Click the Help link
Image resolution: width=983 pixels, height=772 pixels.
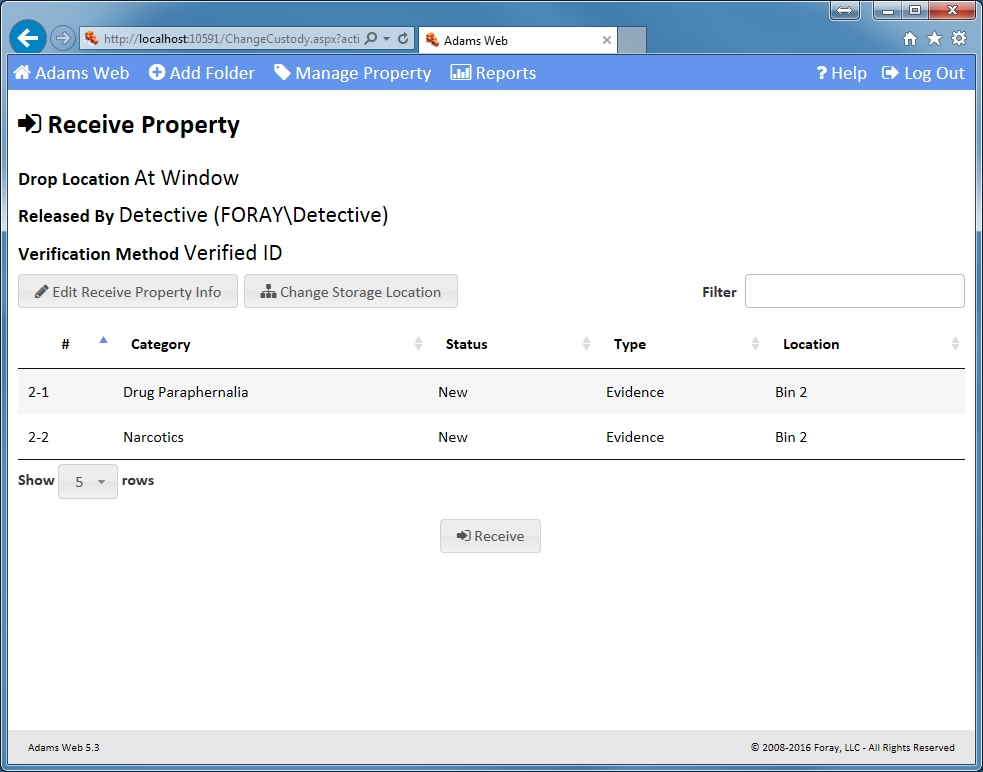point(841,73)
